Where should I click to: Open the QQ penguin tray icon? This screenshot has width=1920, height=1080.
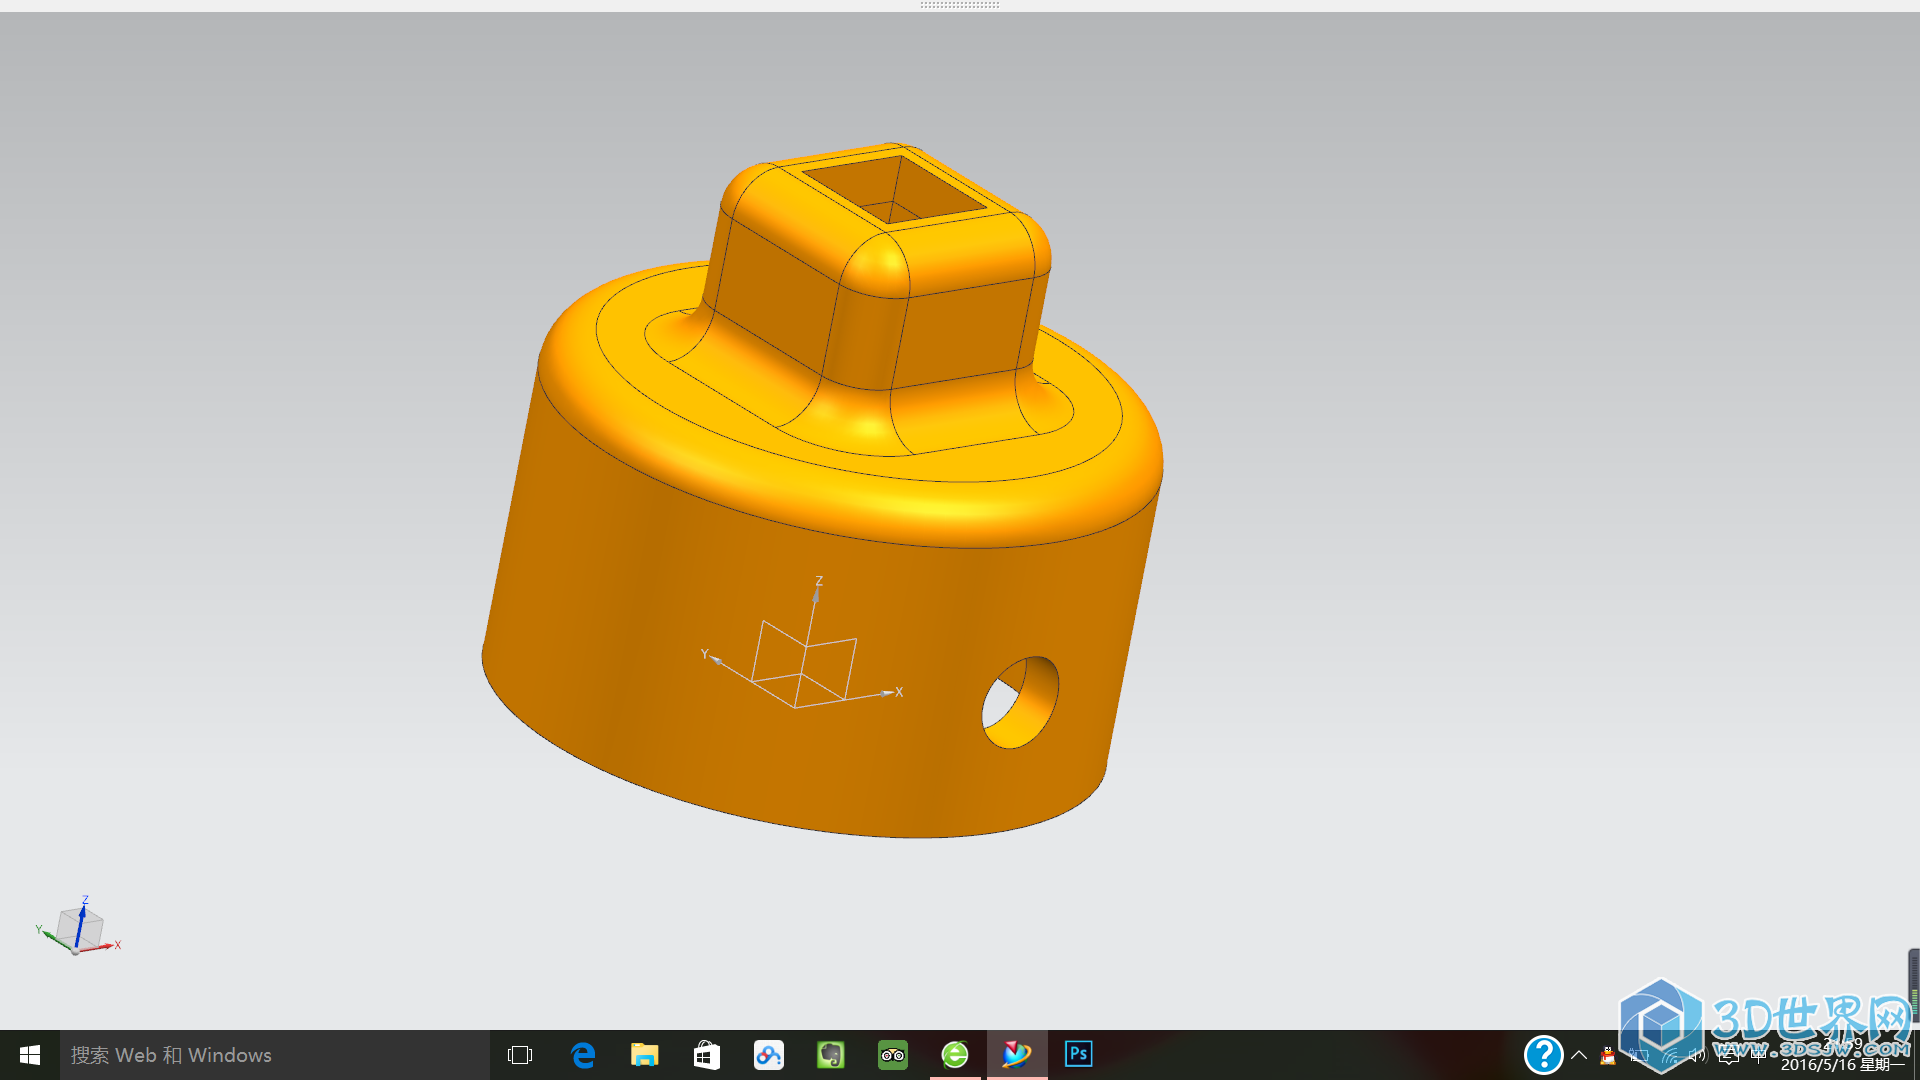point(1608,1055)
